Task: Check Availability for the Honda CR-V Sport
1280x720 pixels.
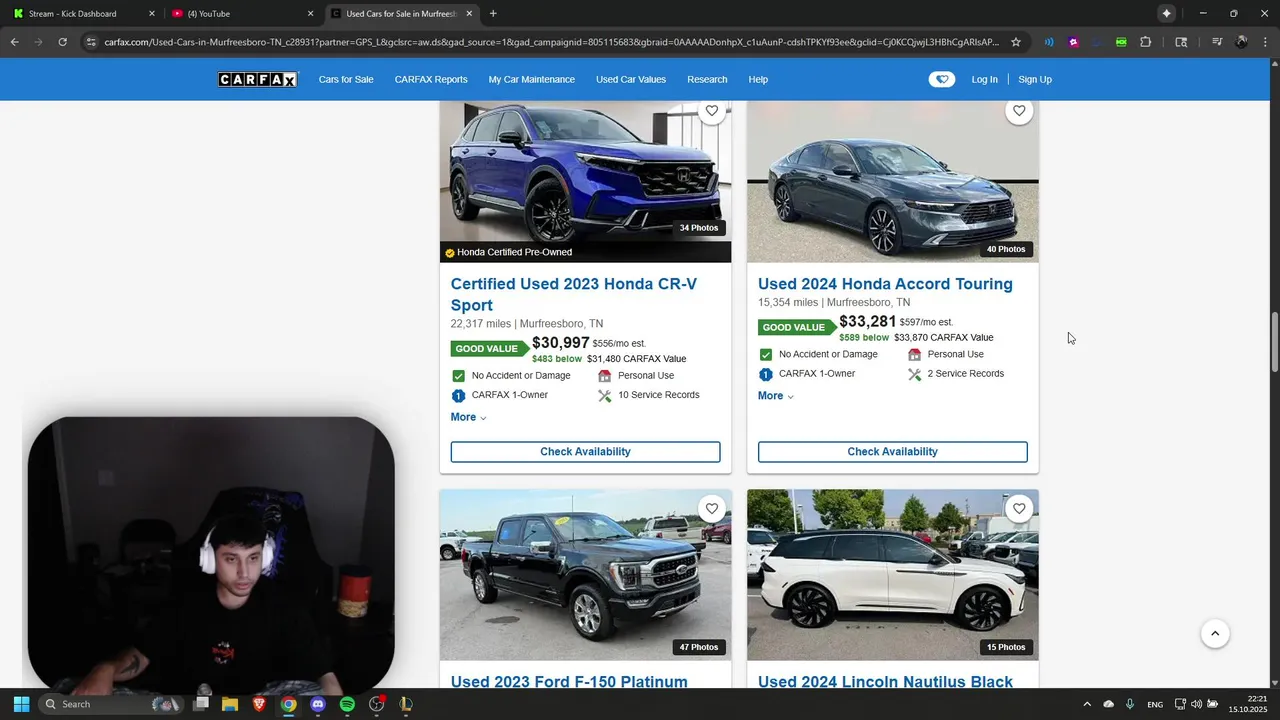Action: (x=585, y=452)
